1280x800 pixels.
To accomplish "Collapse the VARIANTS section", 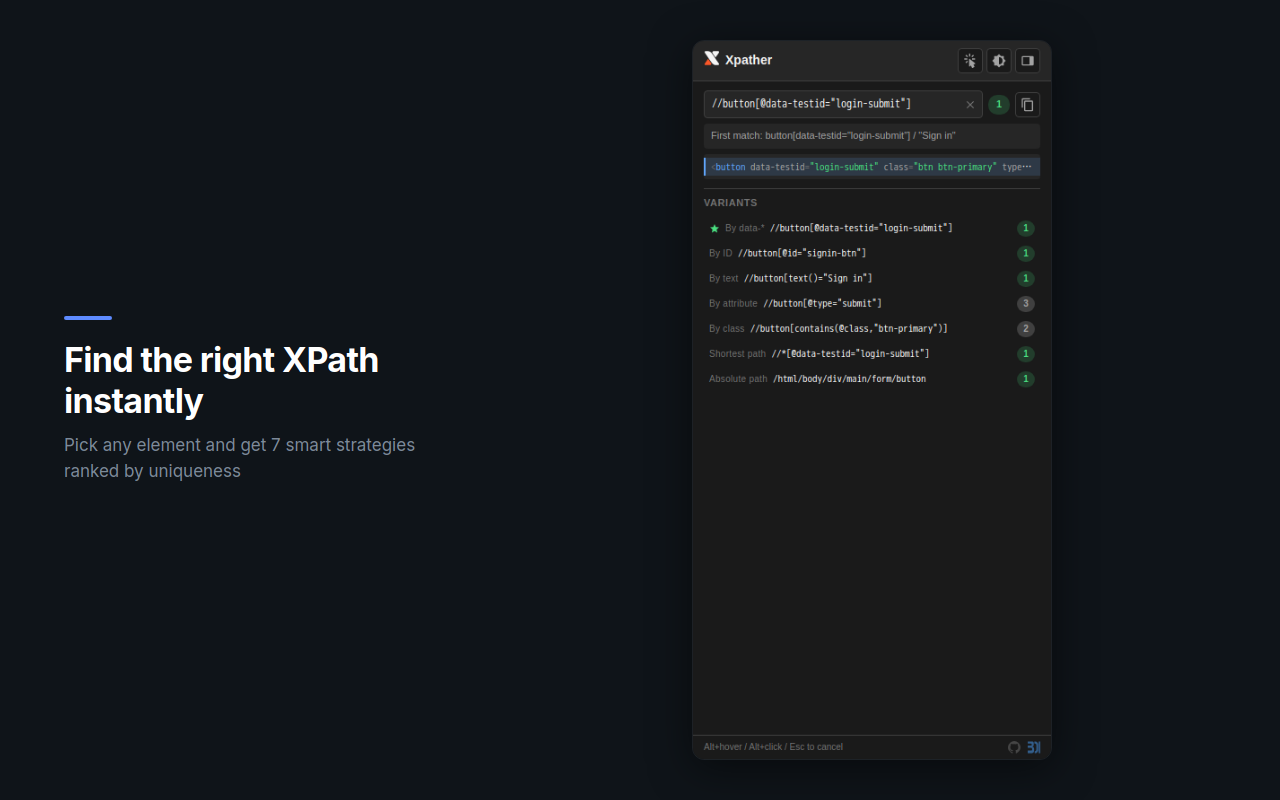I will (730, 202).
